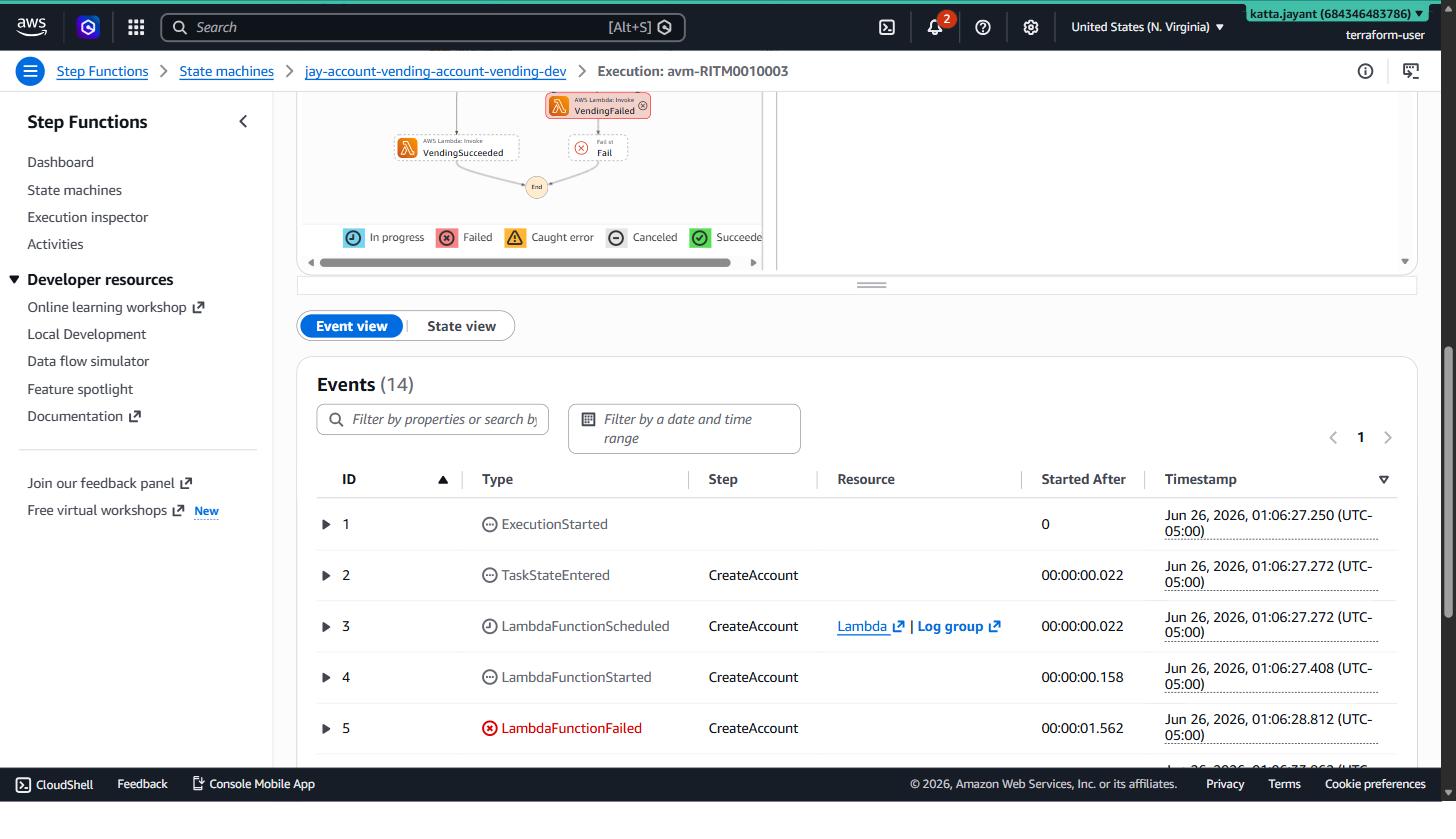Click the calendar icon in date filter
The image size is (1456, 839).
point(589,419)
